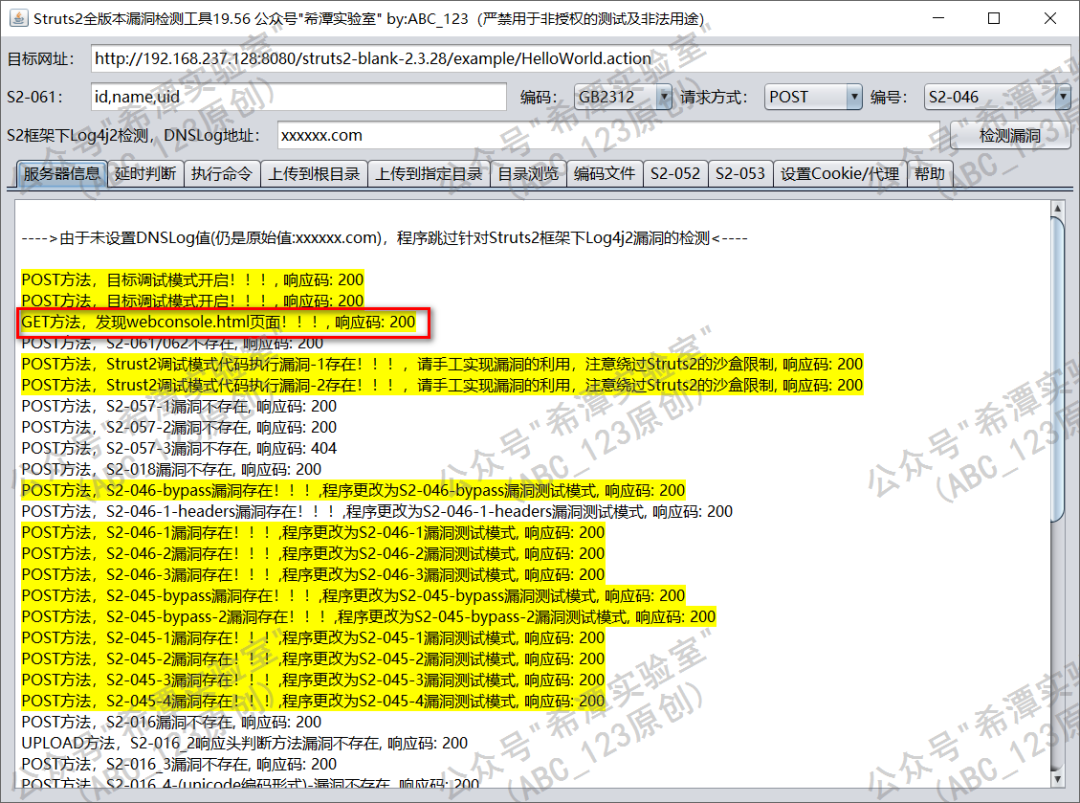Viewport: 1080px width, 803px height.
Task: Click the scrollbar down arrow in results
Action: point(1057,780)
